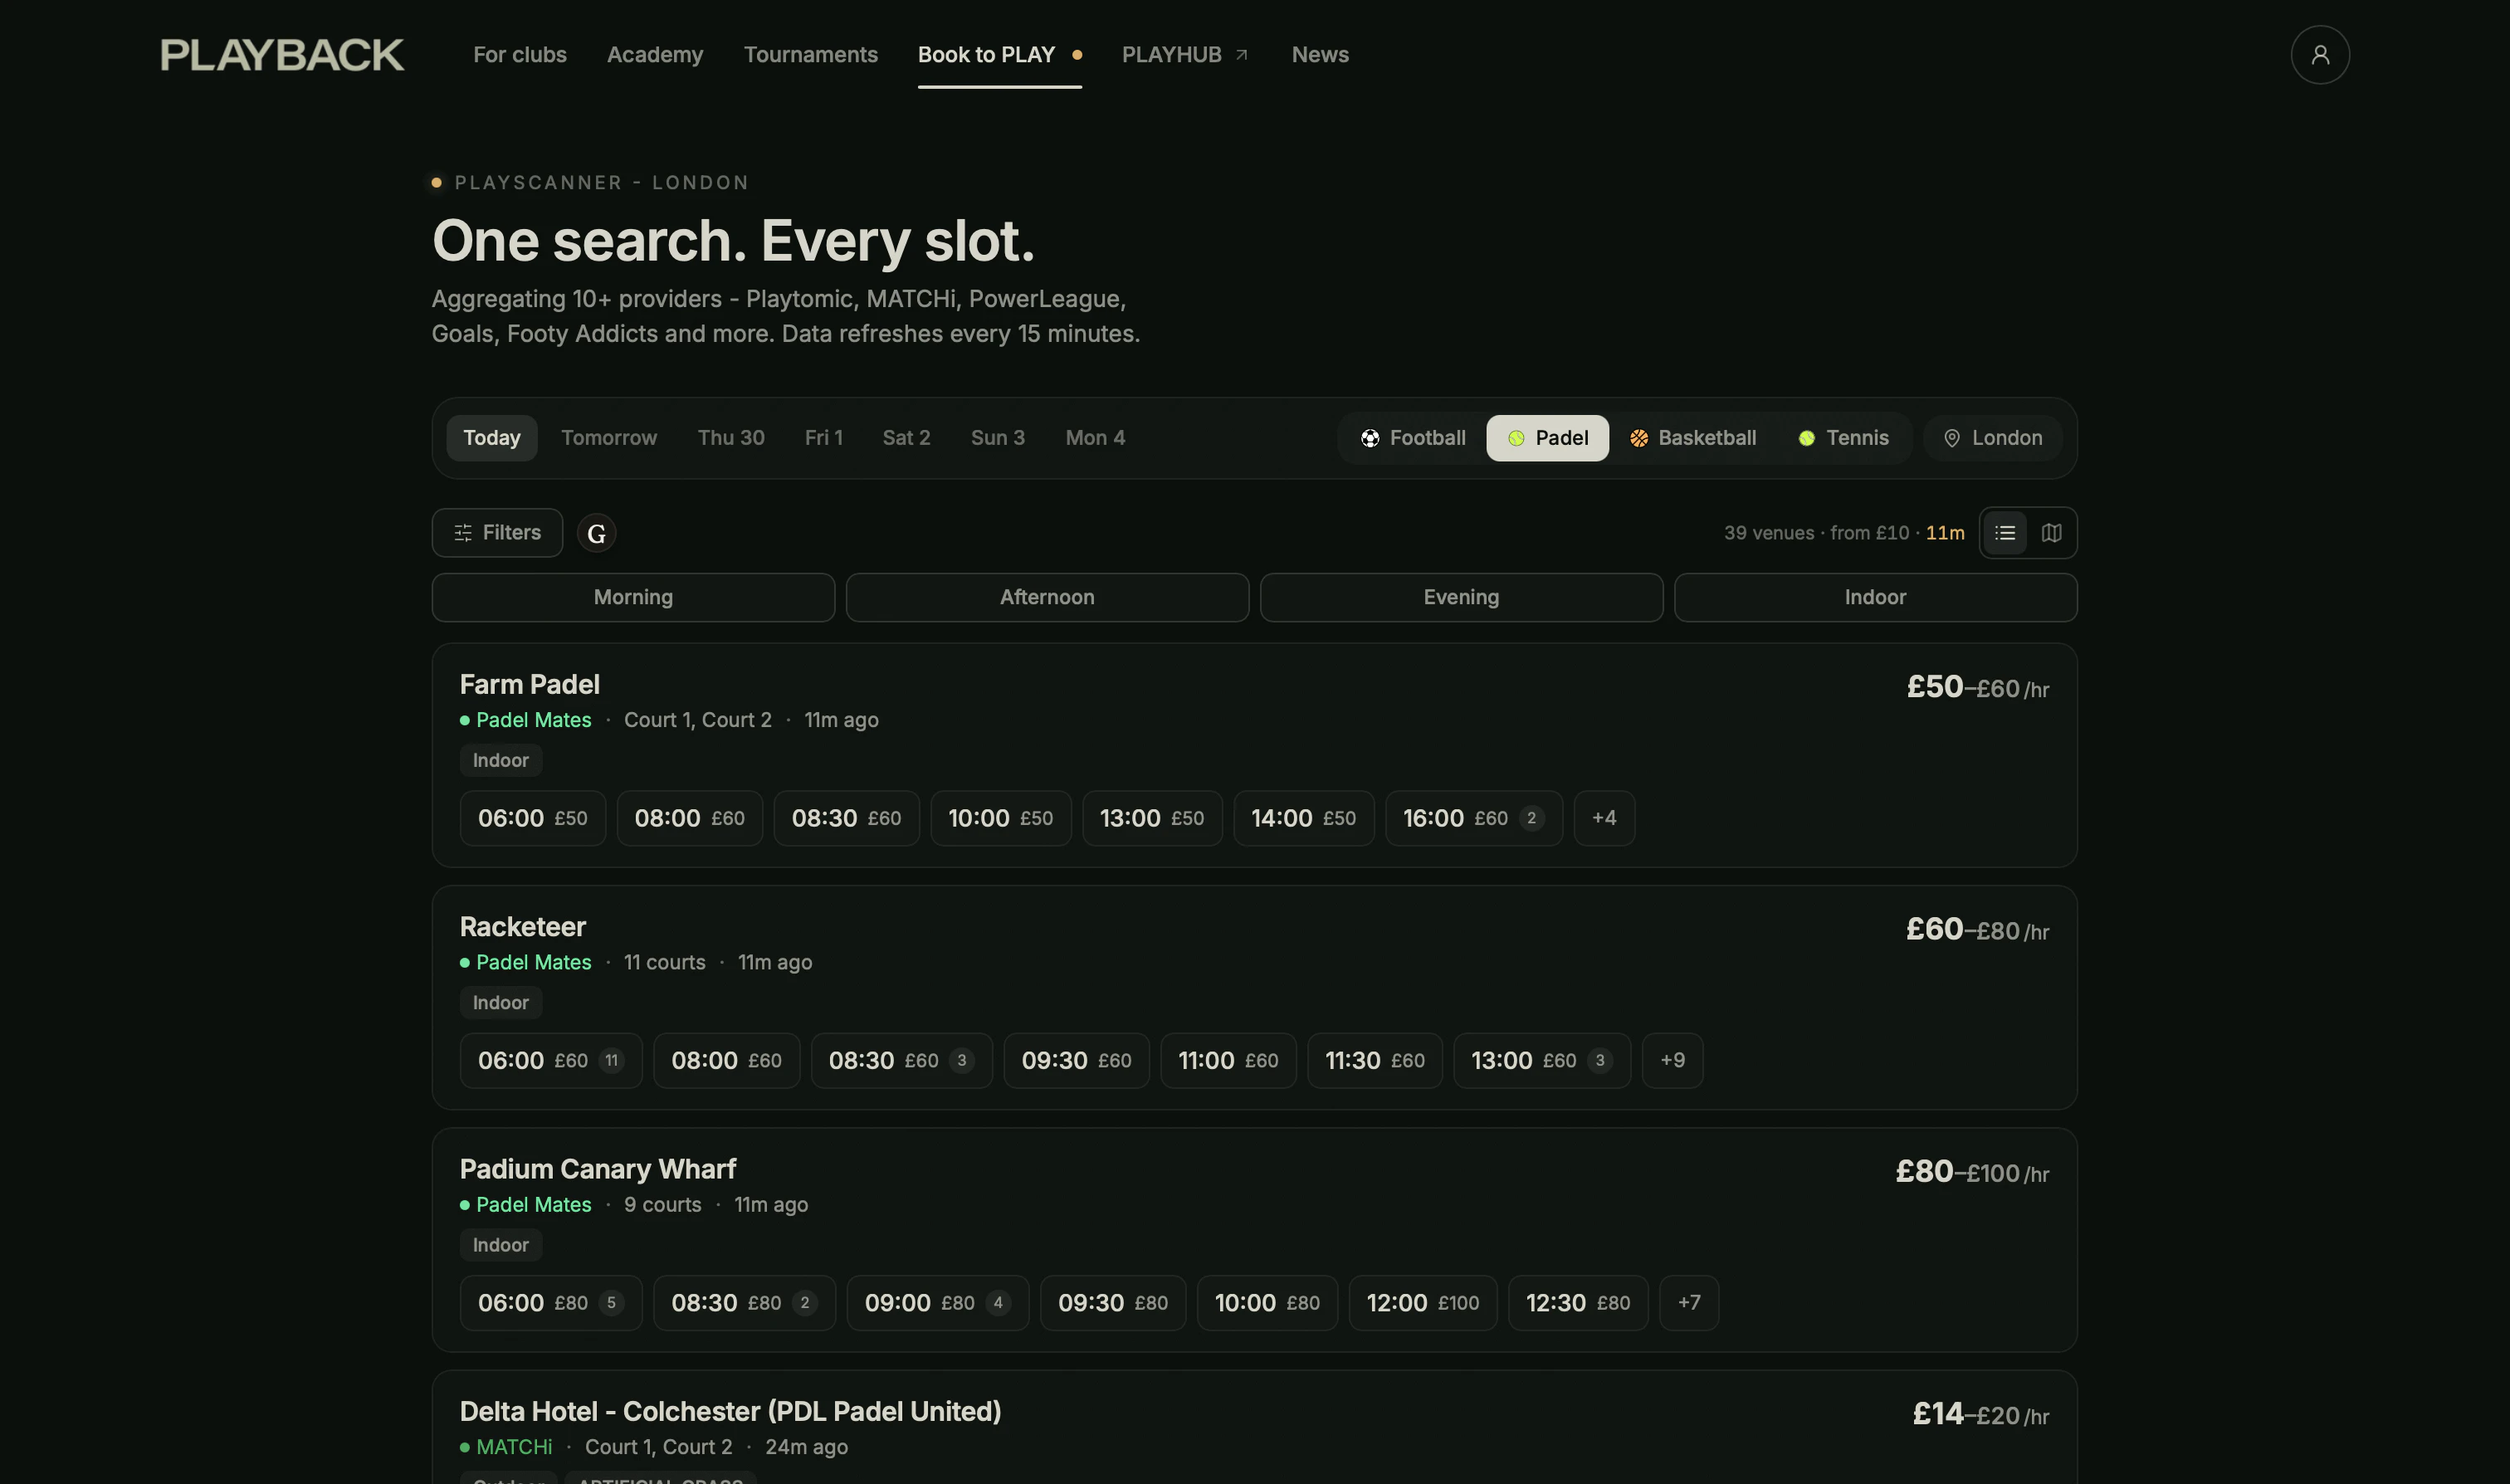
Task: Select the Tennis sport filter
Action: point(1843,438)
